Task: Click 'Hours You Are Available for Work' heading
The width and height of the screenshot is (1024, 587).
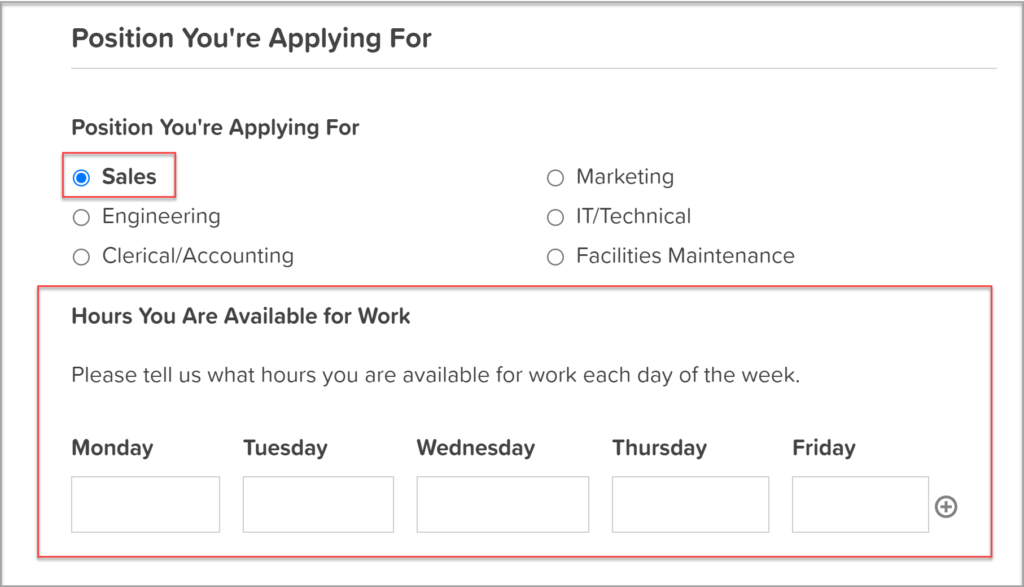Action: click(241, 316)
